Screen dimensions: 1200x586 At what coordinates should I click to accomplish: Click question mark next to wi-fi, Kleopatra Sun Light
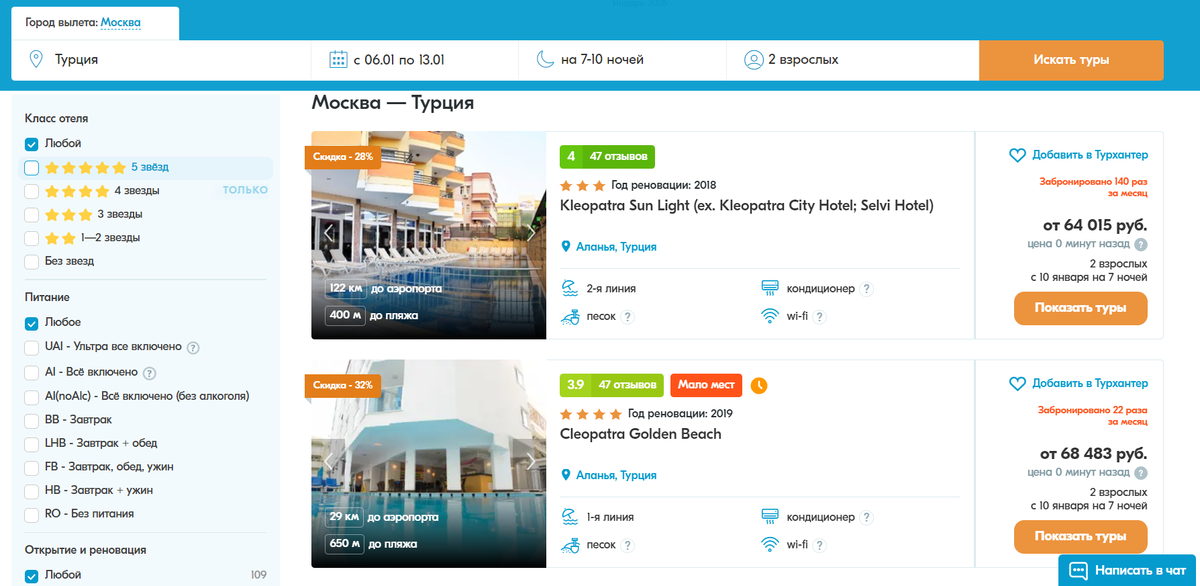pyautogui.click(x=819, y=317)
